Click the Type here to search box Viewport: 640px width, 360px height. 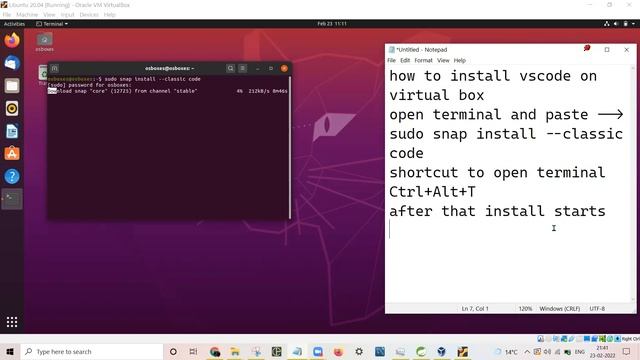[92, 351]
